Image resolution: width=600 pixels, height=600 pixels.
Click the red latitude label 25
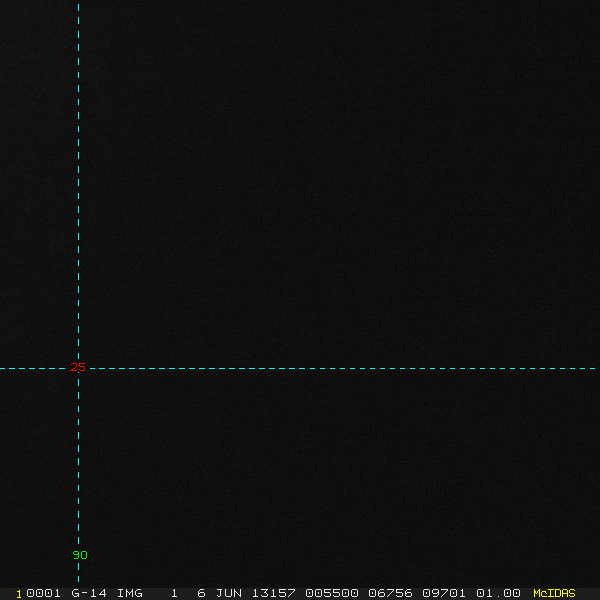pos(78,367)
